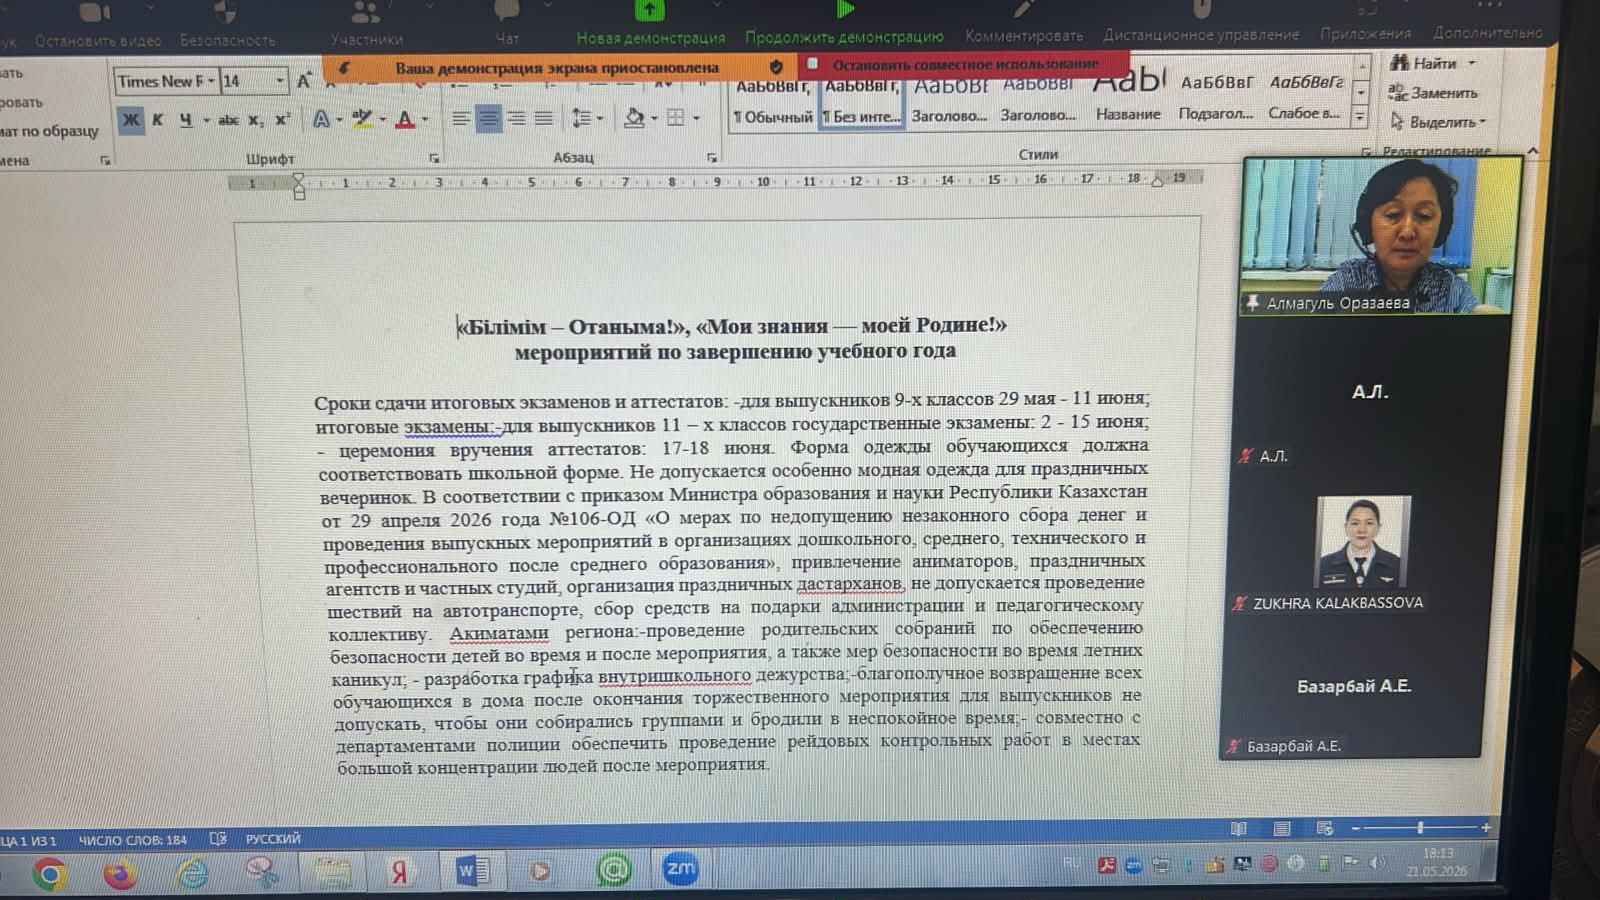Open Google Chrome from the taskbar
1600x900 pixels.
[x=48, y=874]
